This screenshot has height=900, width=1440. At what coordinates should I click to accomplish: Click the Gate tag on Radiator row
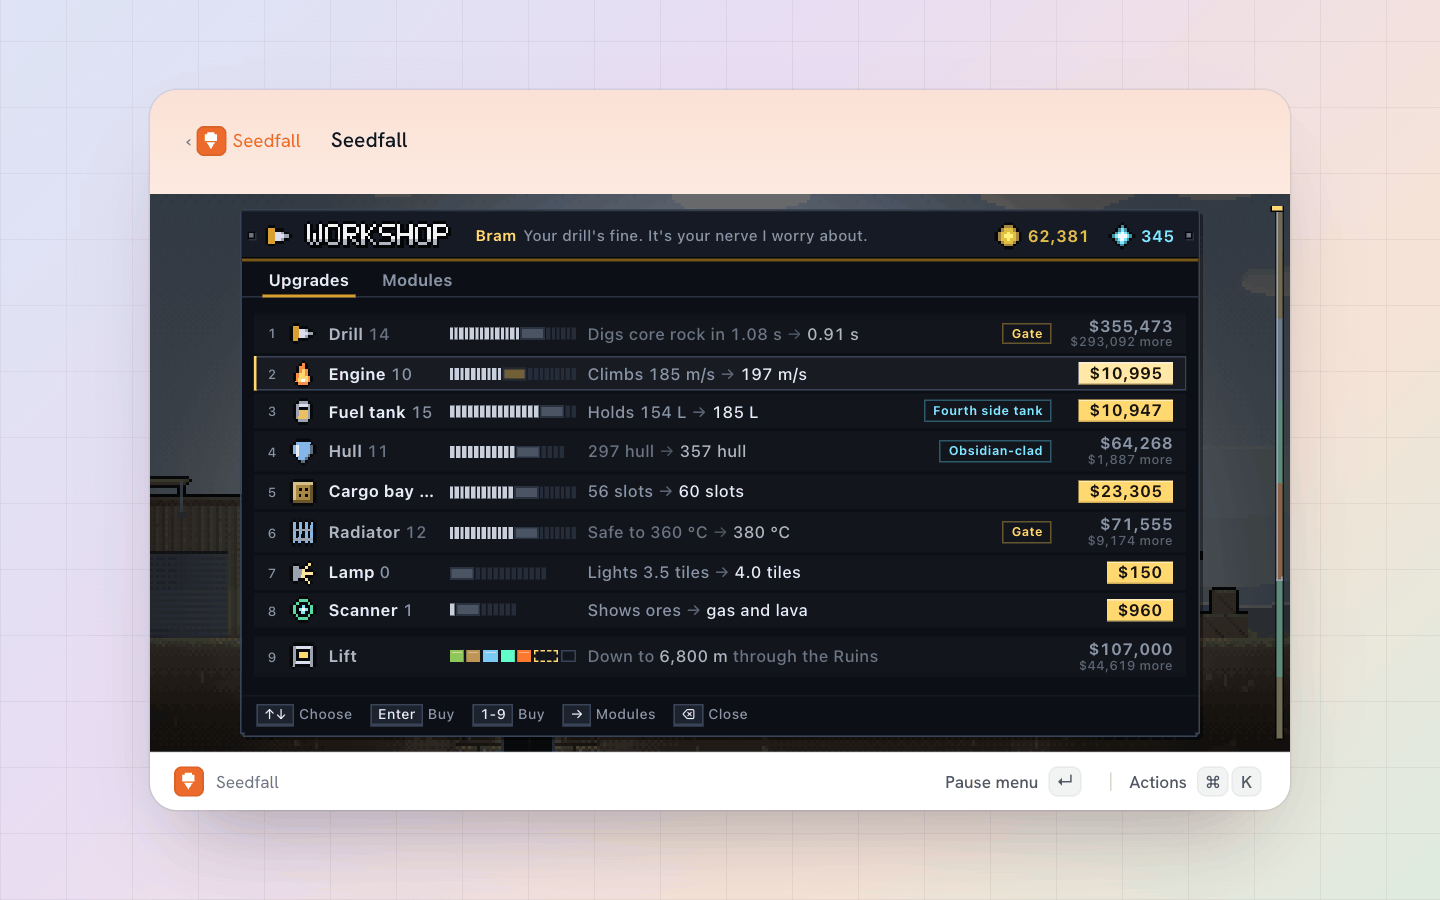pos(1027,532)
